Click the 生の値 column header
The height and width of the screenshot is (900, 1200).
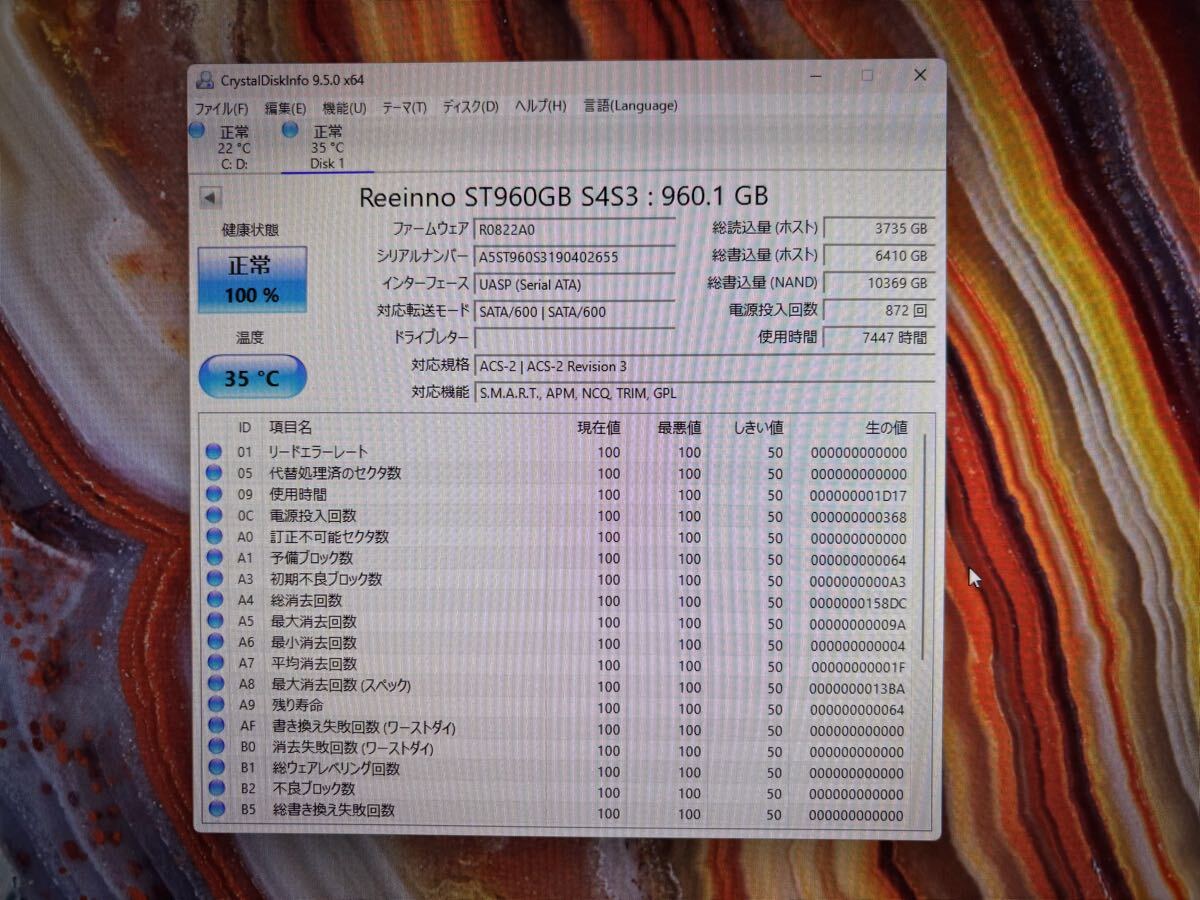tap(885, 427)
